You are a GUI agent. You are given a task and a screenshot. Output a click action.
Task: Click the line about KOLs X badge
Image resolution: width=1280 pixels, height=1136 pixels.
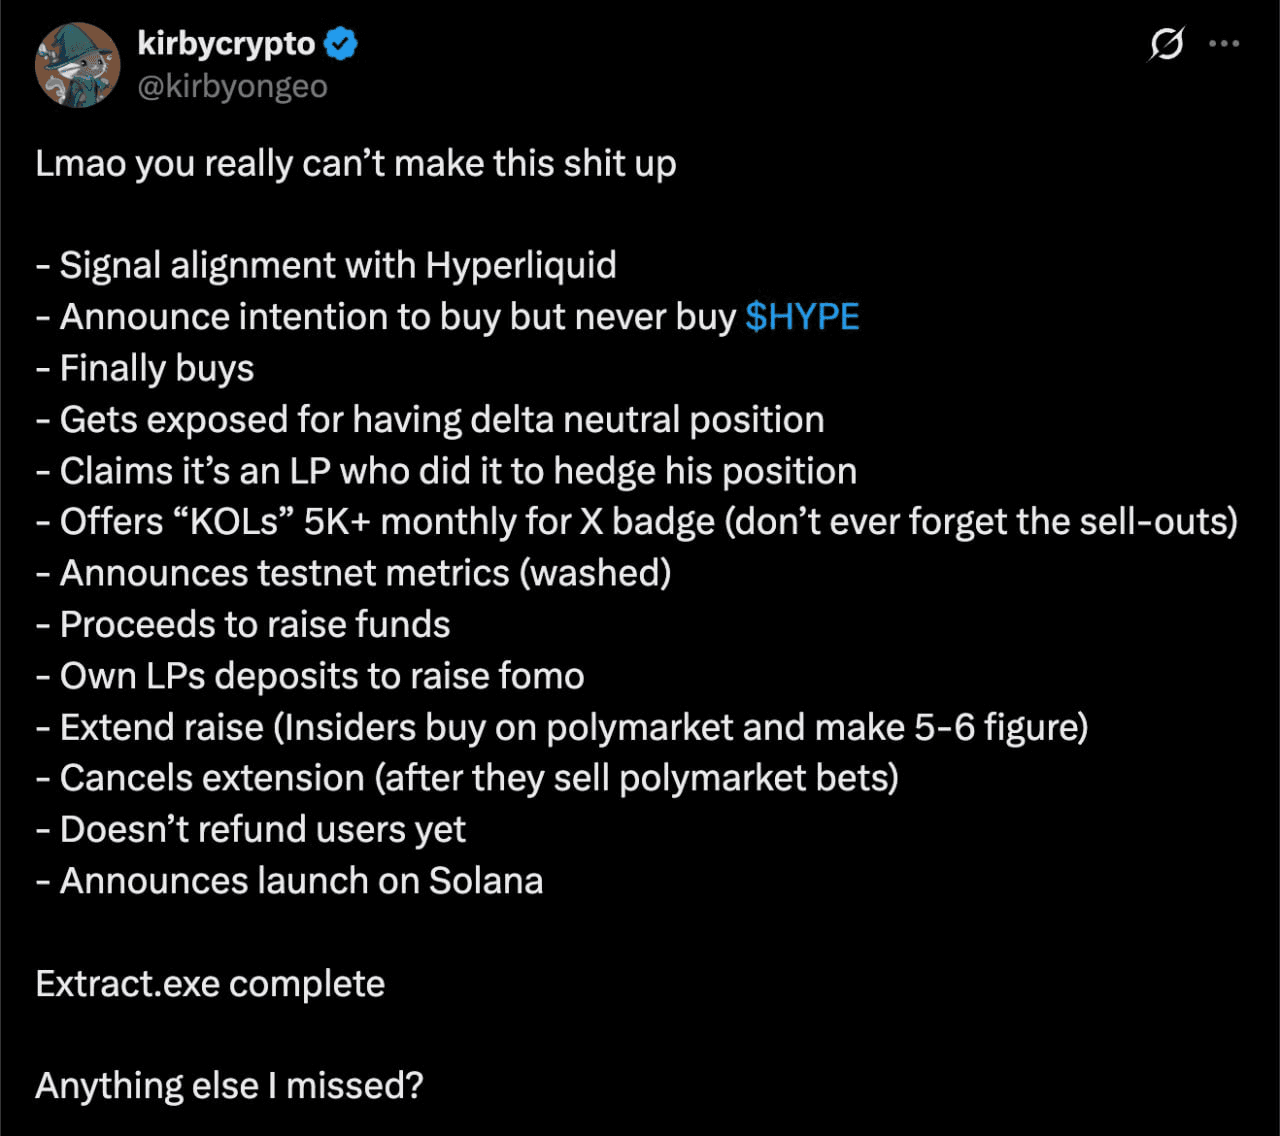point(636,522)
